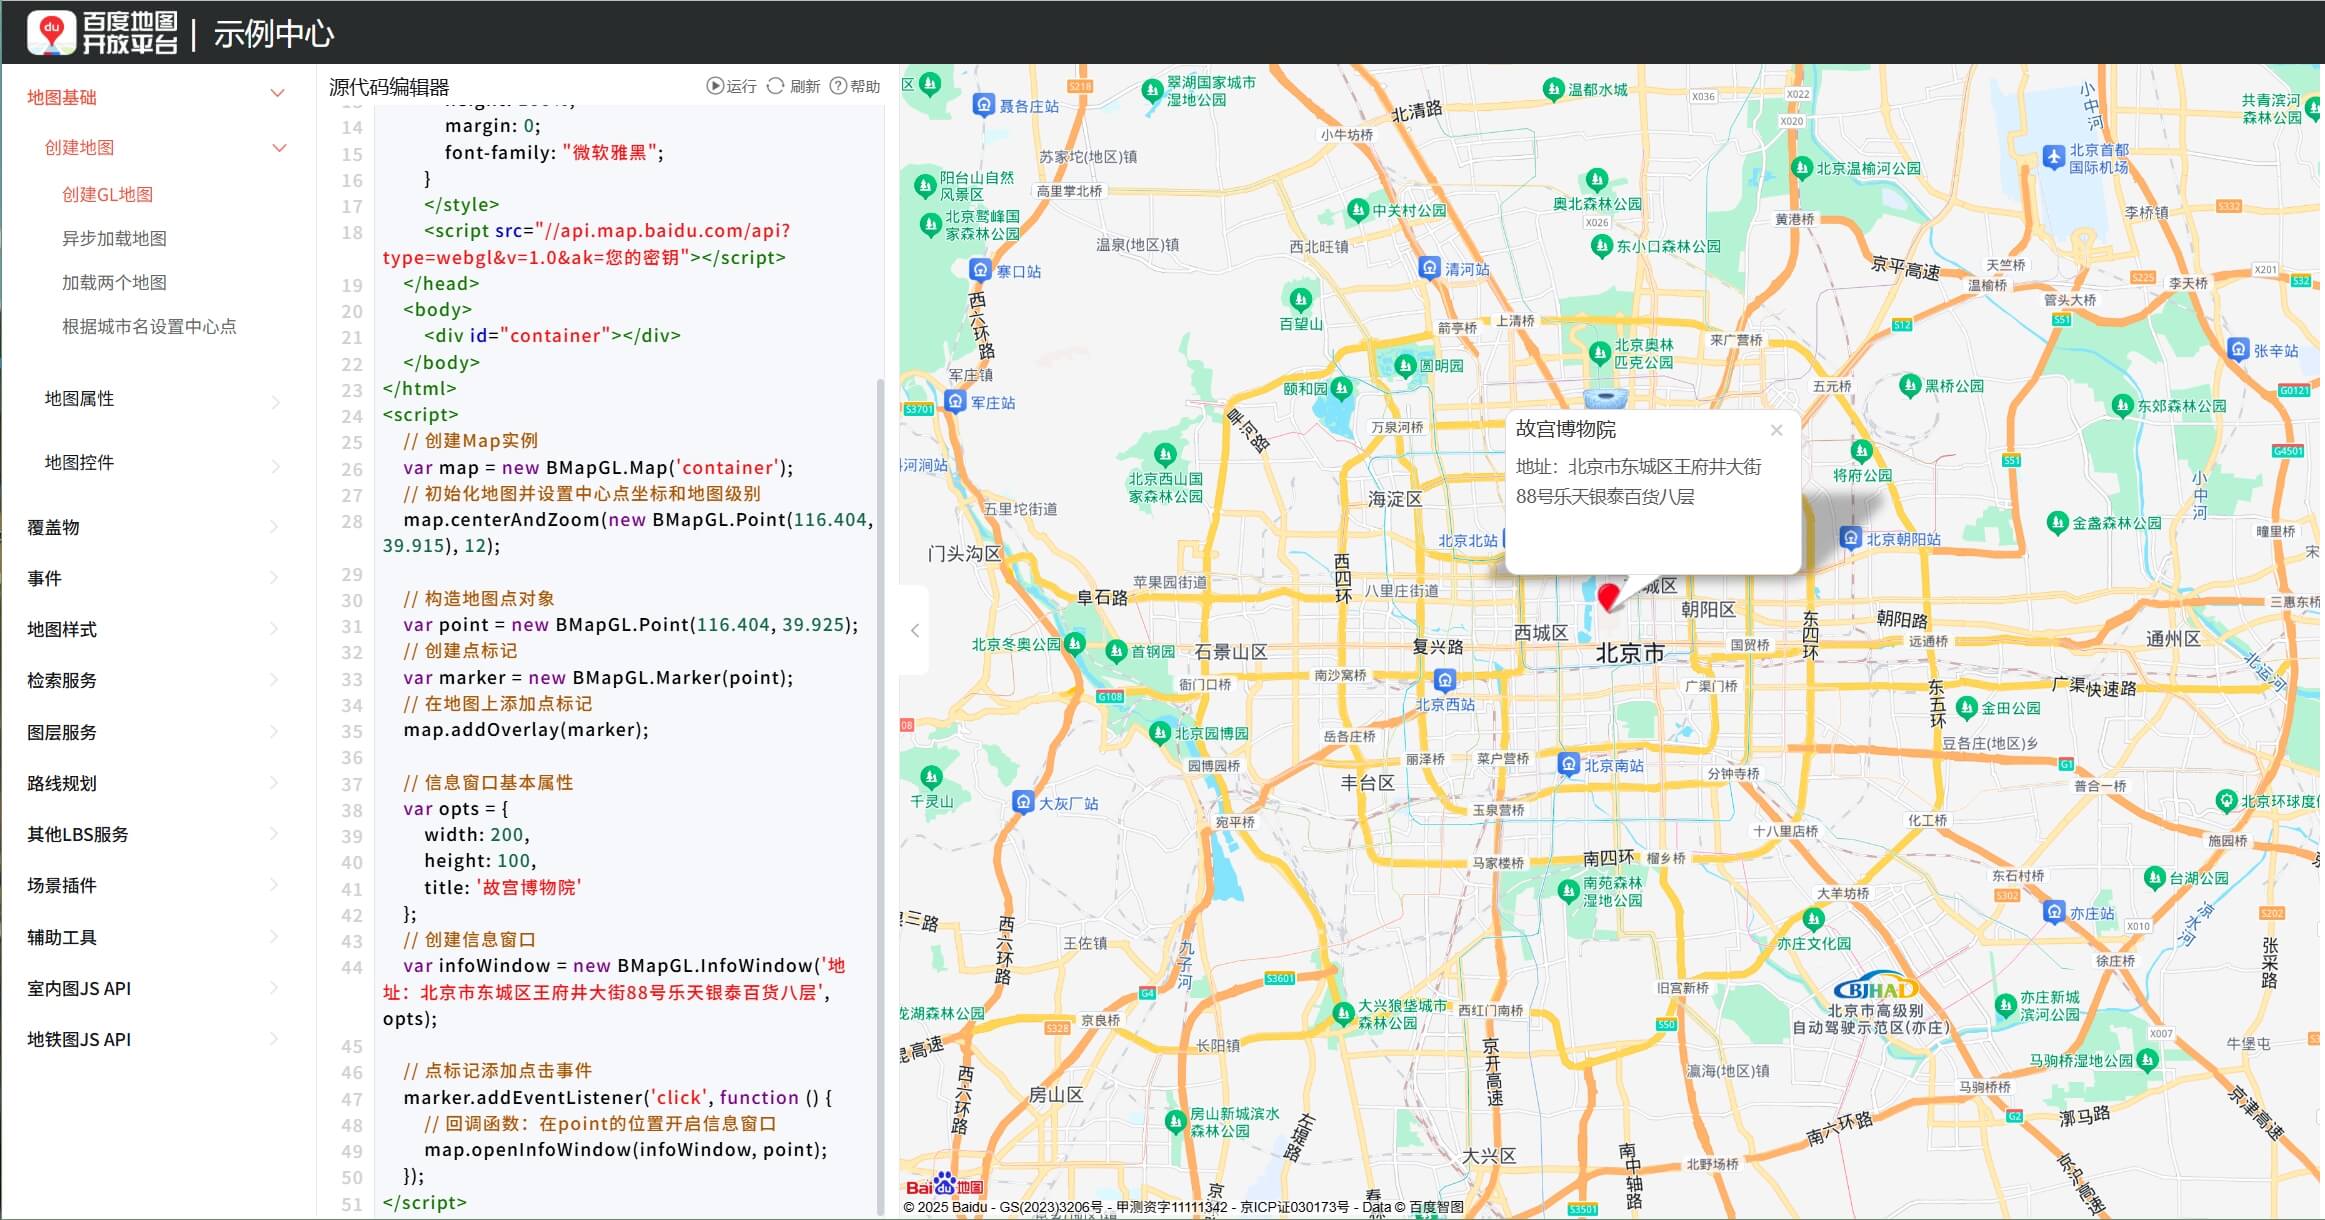
Task: Expand the 地图属性 section arrow
Action: tap(276, 402)
